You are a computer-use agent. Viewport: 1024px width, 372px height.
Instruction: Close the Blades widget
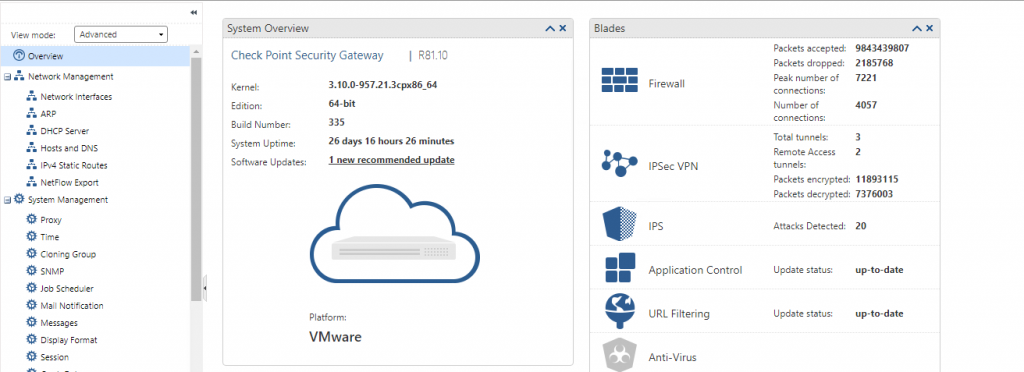pos(929,28)
